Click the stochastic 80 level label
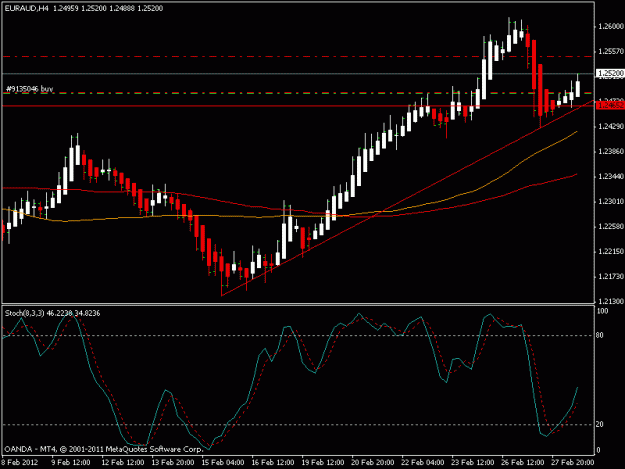Viewport: 625px width, 469px height. point(600,335)
